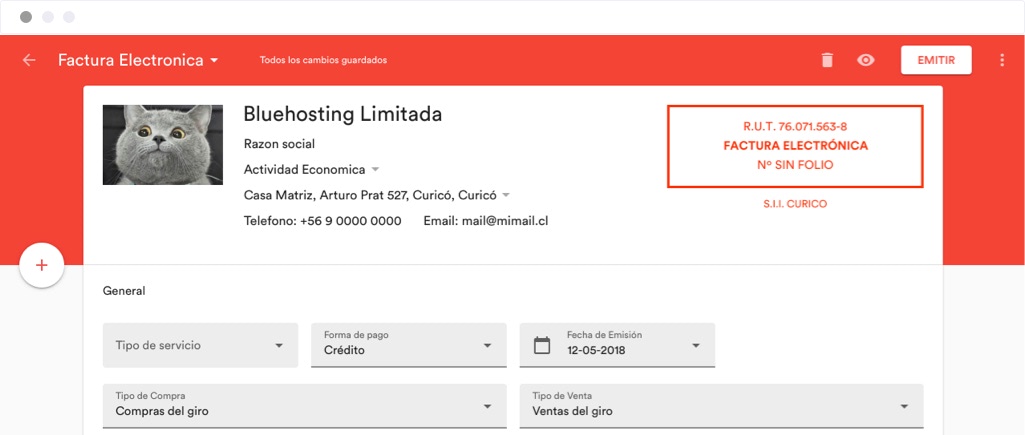Click the General section heading
1025x435 pixels.
click(x=124, y=291)
